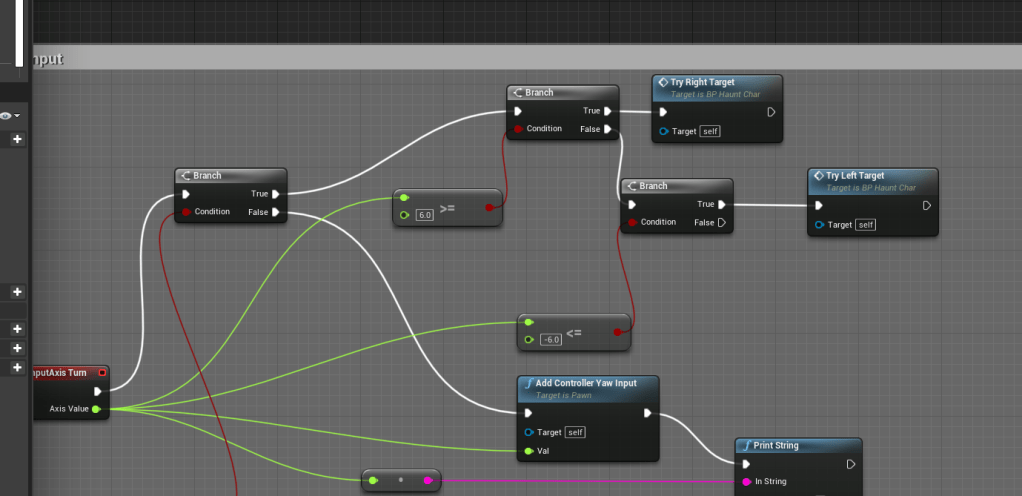This screenshot has width=1022, height=496.
Task: Click the function icon on Add Controller Yaw Input
Action: [527, 383]
